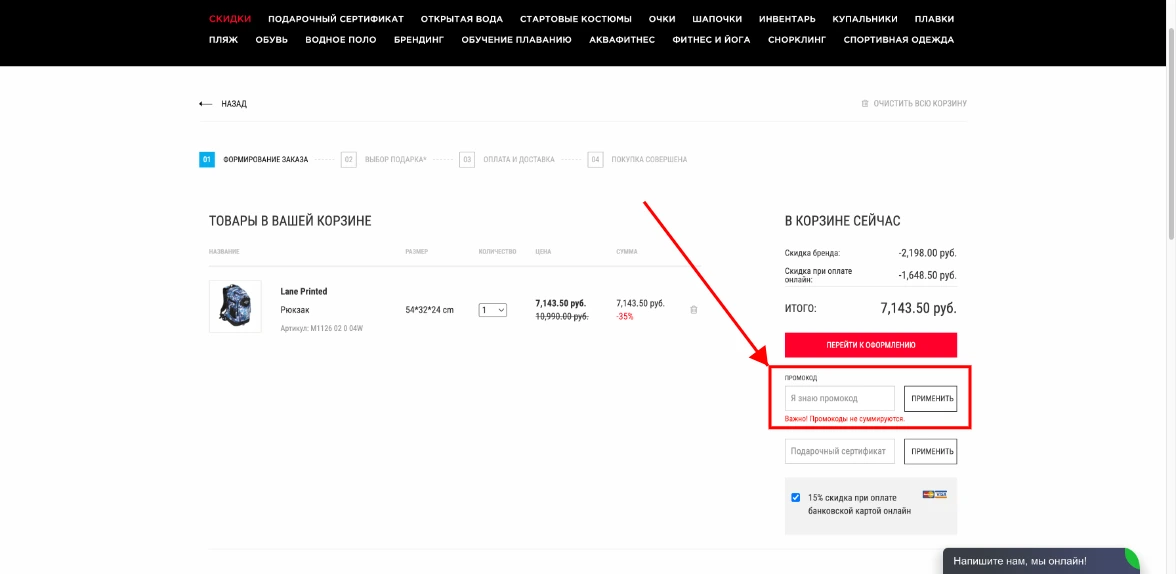Screen dimensions: 1176x574
Task: Click the step 03 payment and delivery box
Action: 467,159
